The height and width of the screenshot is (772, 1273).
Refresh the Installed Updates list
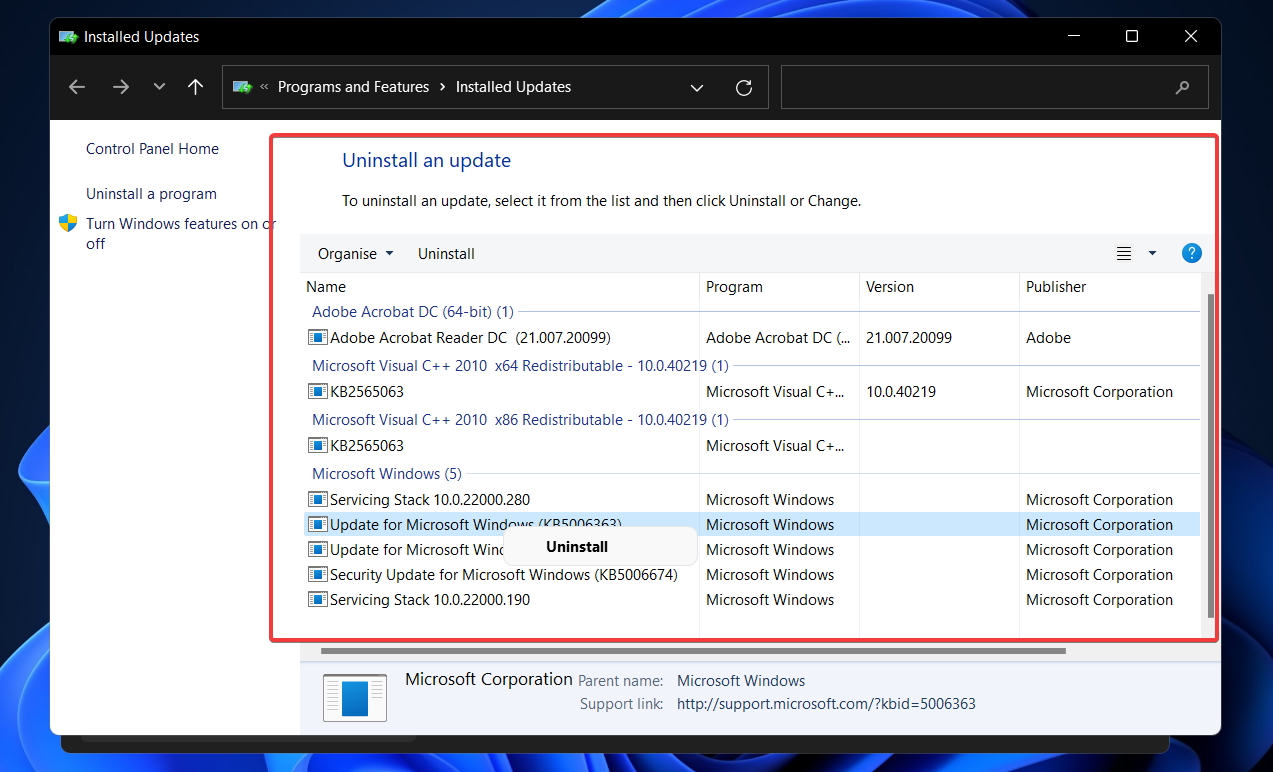coord(743,88)
